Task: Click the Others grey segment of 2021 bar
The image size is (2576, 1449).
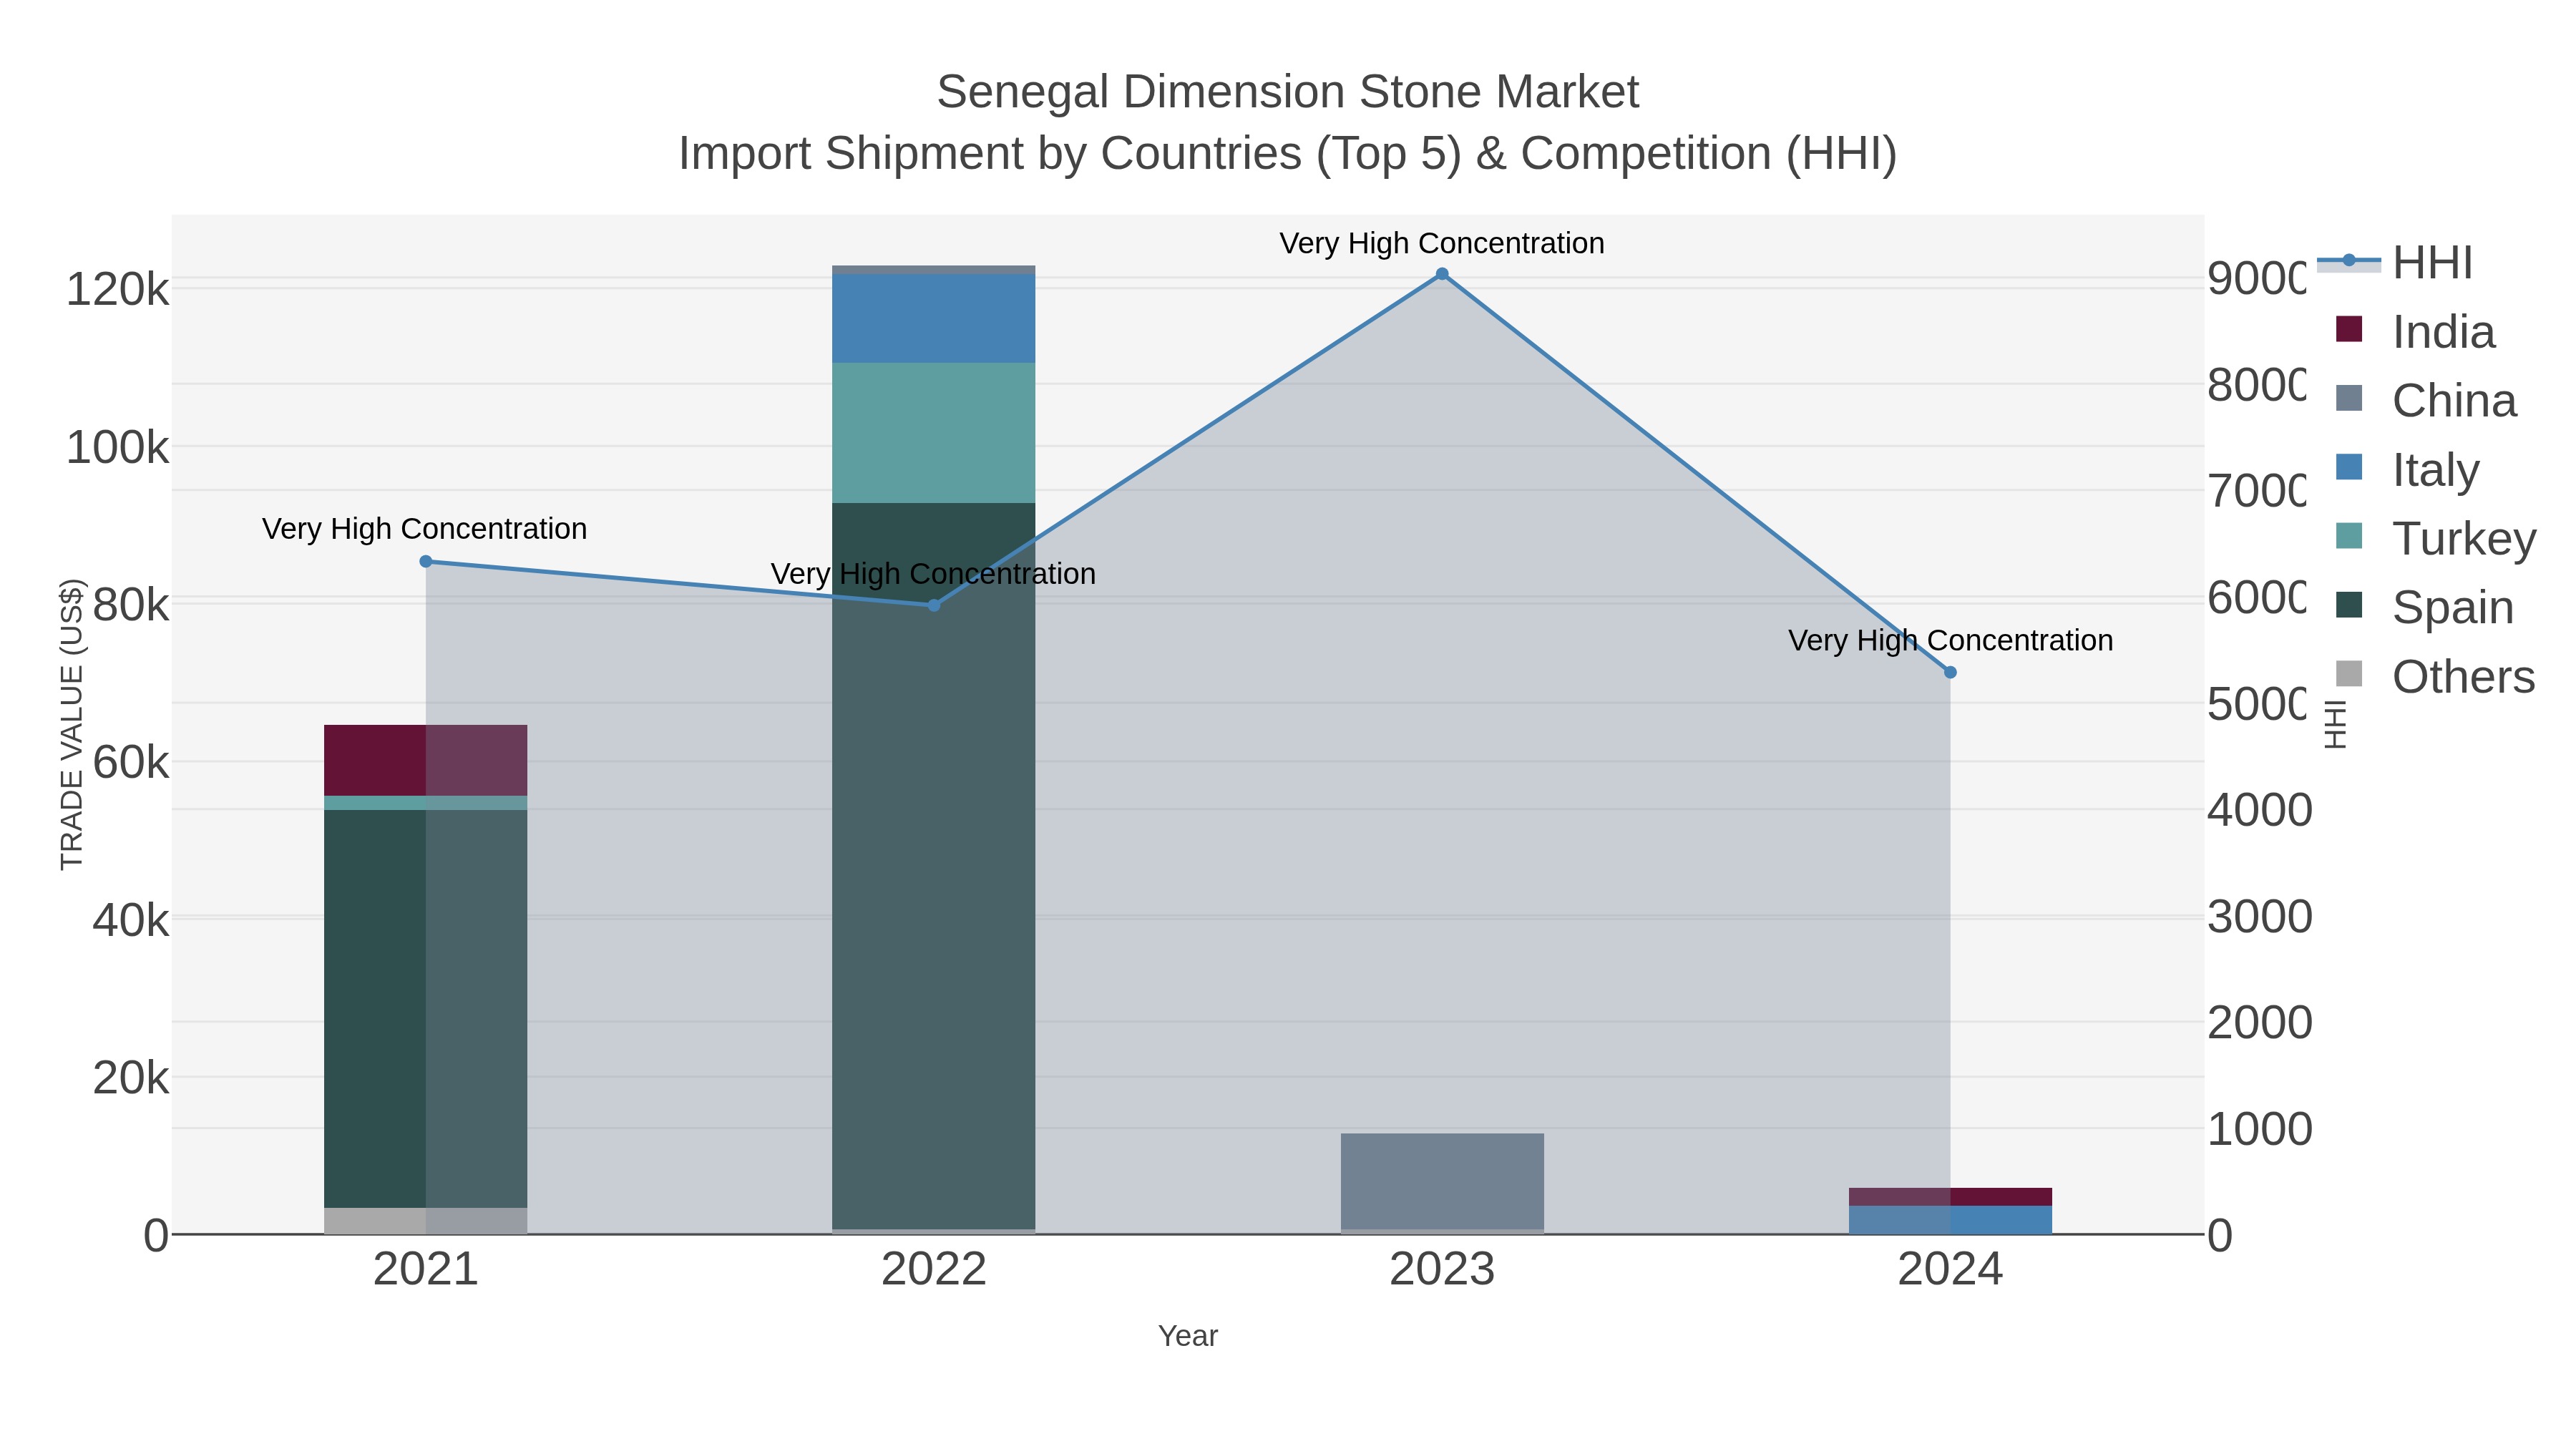Action: point(426,1221)
